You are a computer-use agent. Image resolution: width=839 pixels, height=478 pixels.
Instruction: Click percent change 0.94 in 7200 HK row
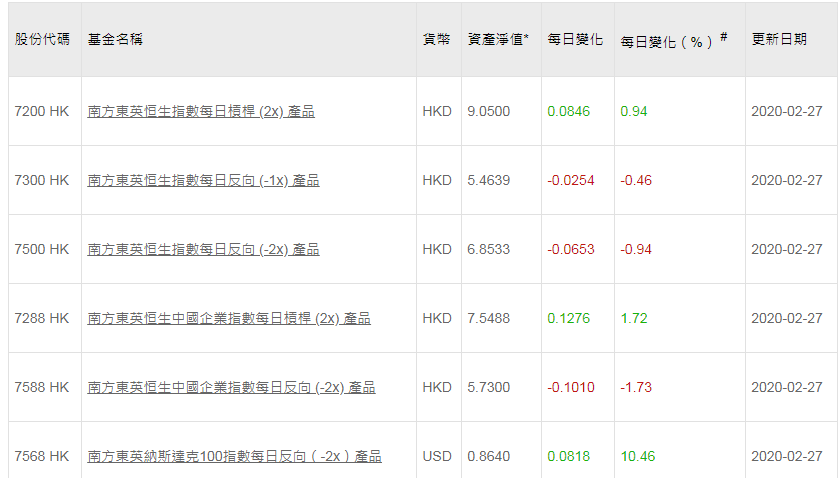pos(634,111)
